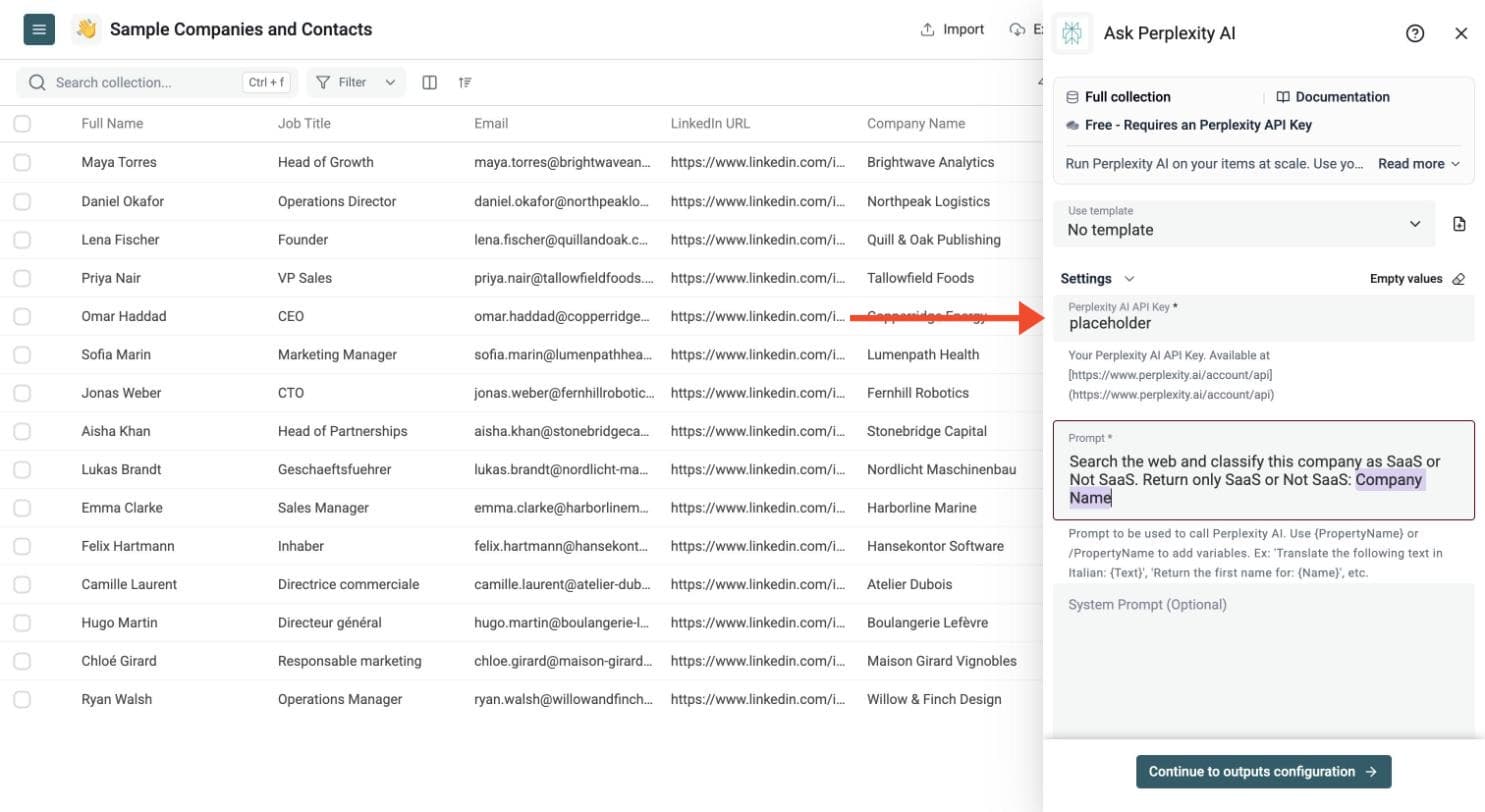Viewport: 1485px width, 812px height.
Task: Check the Omar Haddad row checkbox
Action: pos(22,316)
